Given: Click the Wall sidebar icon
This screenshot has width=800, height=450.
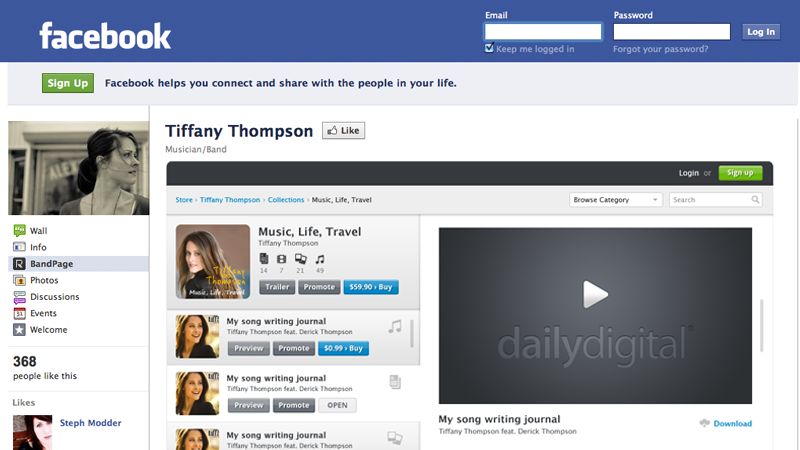Looking at the screenshot, I should point(19,231).
